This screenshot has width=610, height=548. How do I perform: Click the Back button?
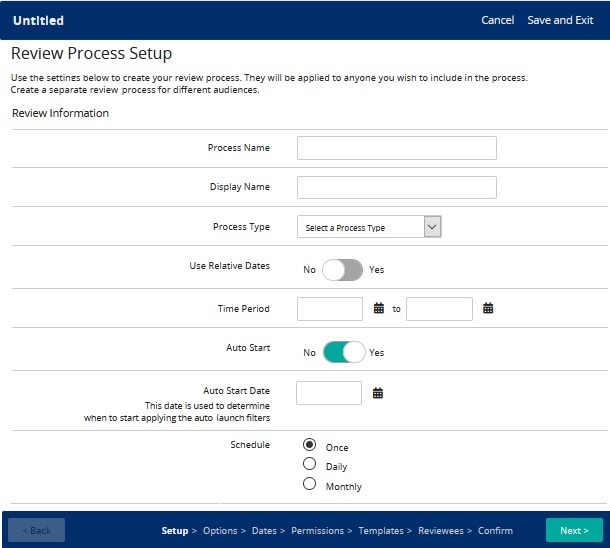click(x=37, y=530)
